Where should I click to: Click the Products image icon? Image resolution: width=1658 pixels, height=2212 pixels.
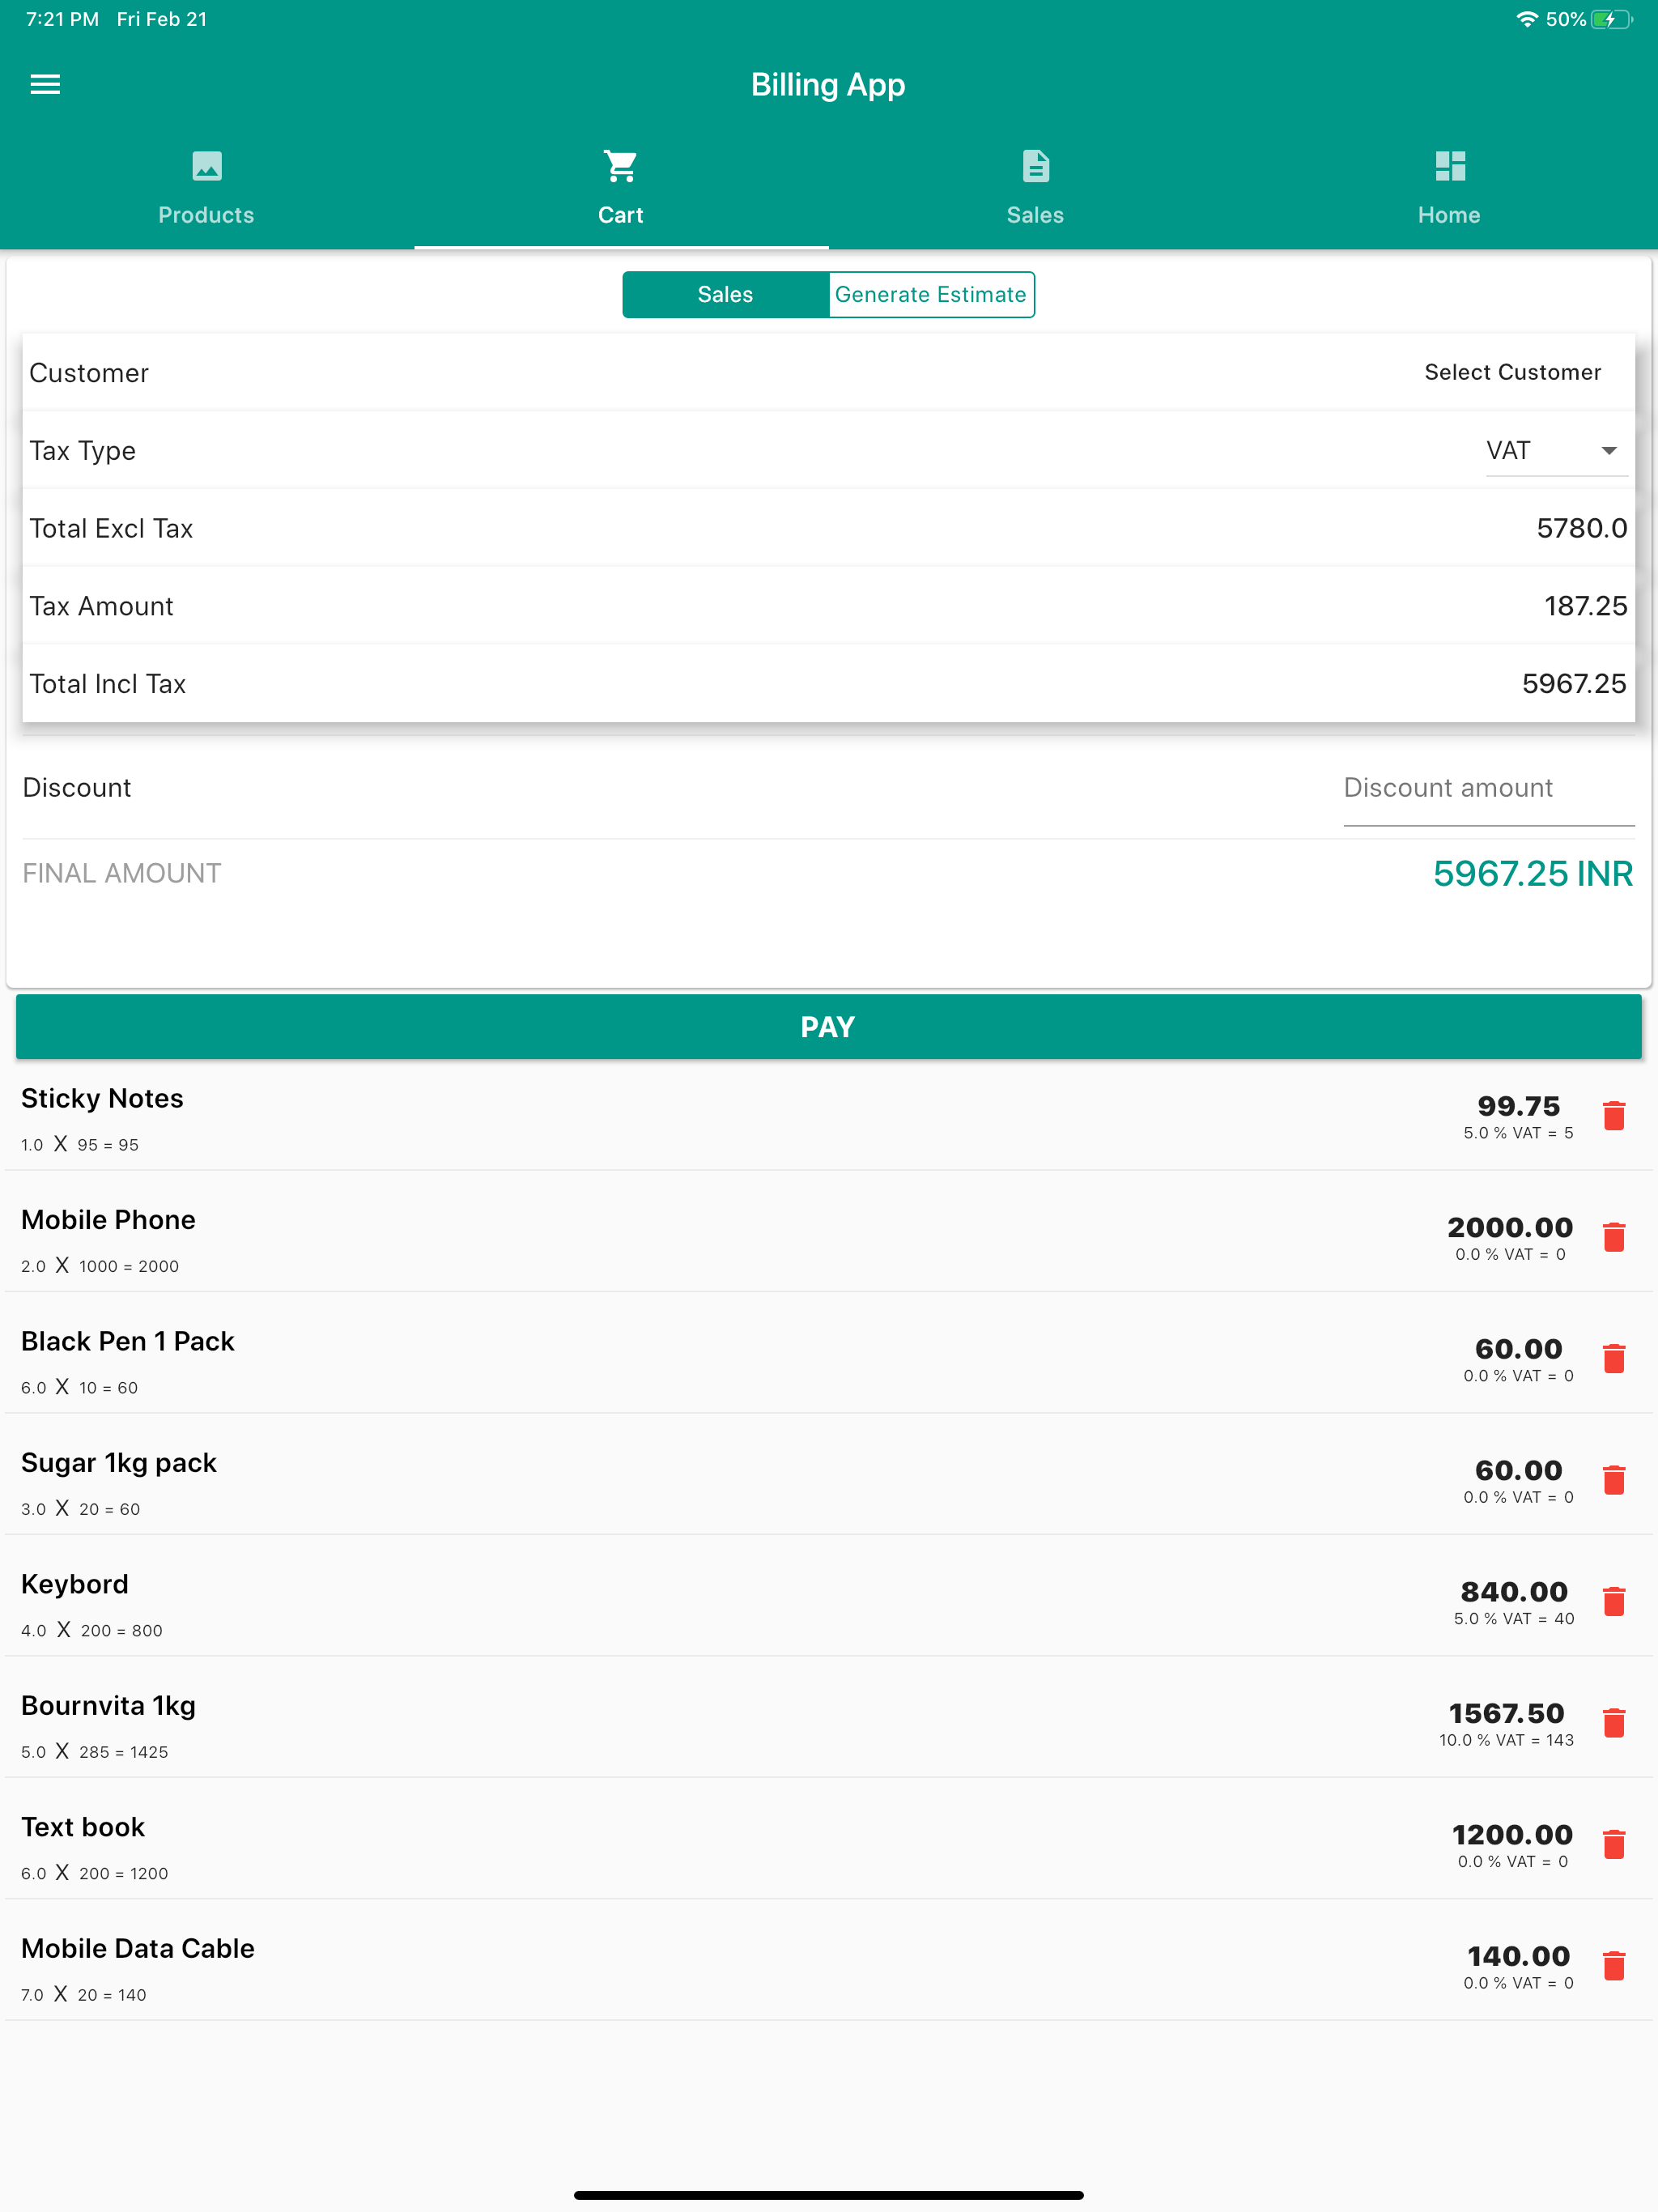coord(207,166)
